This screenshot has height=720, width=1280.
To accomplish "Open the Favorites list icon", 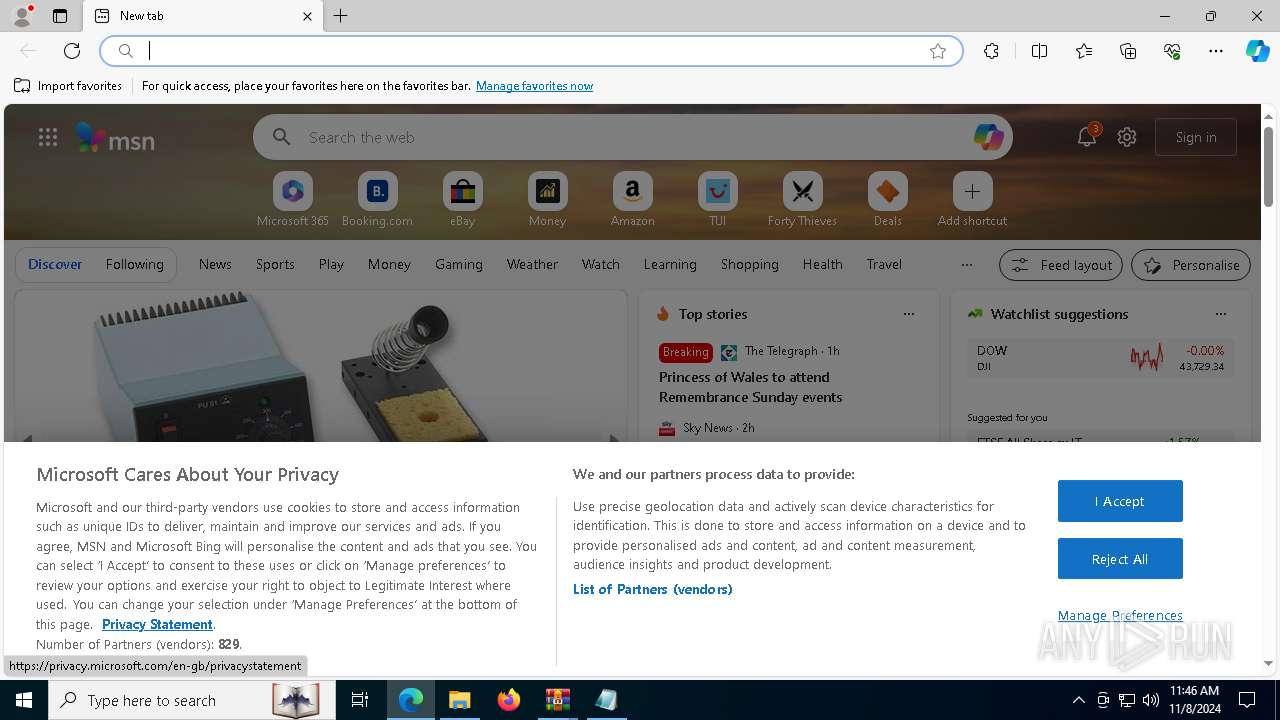I will [1084, 51].
